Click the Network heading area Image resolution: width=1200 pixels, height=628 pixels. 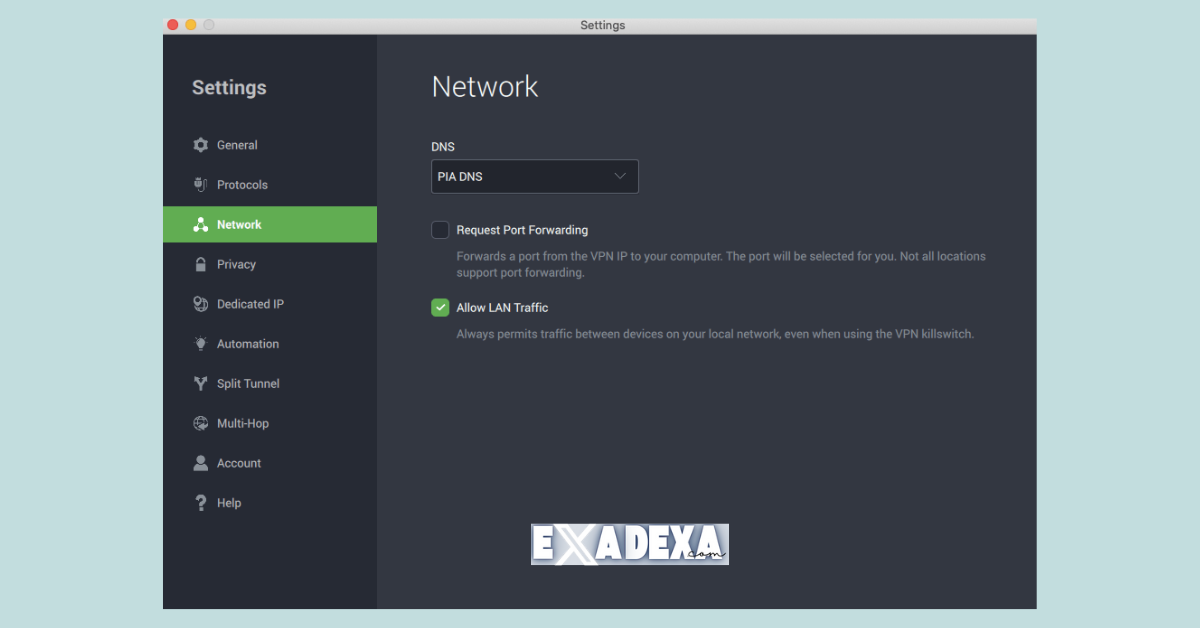485,87
